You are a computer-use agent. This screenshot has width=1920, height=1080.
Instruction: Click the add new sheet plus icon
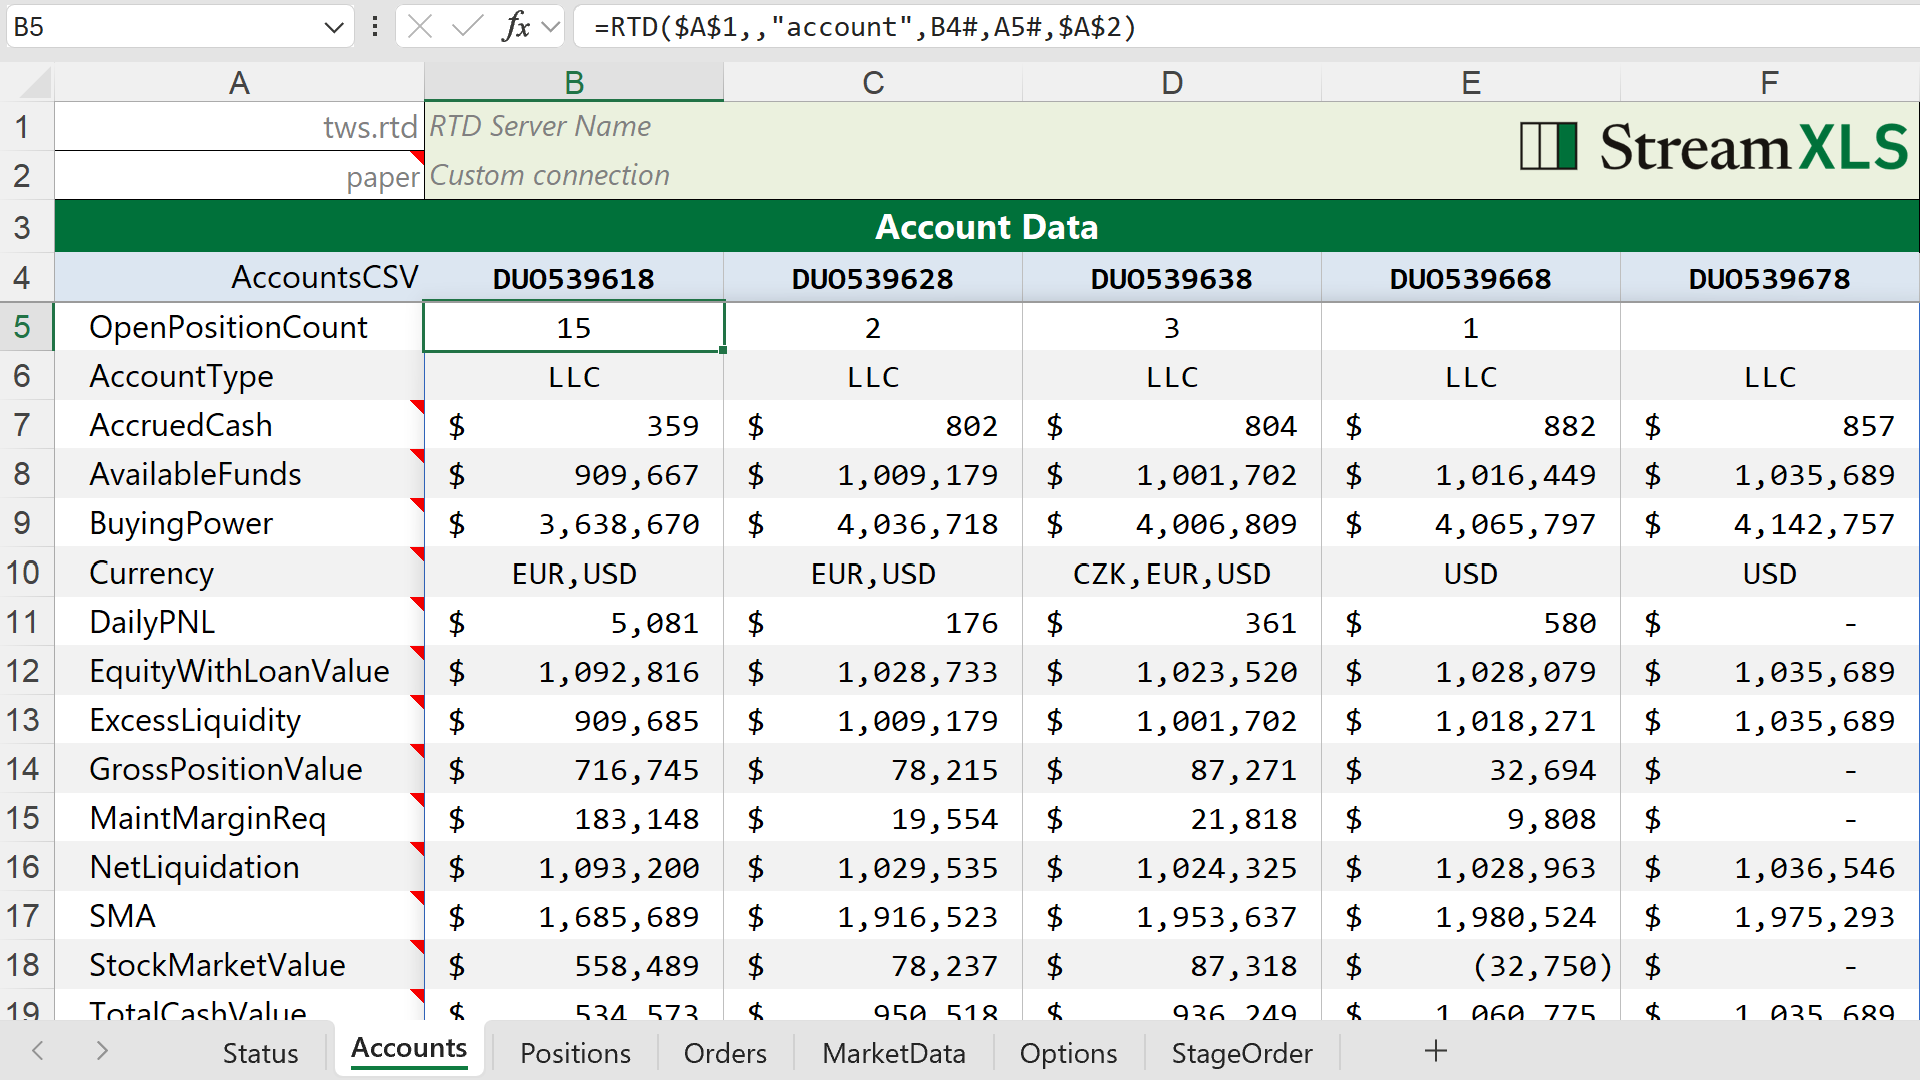(x=1436, y=1051)
